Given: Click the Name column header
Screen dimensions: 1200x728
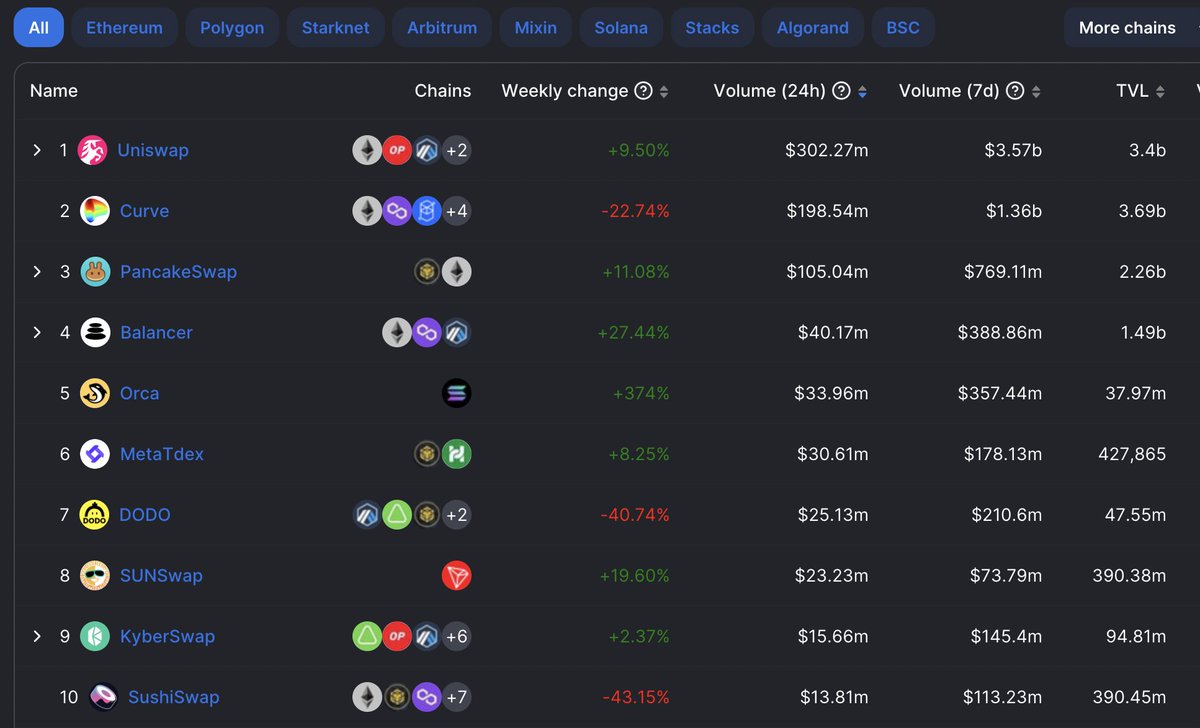Looking at the screenshot, I should point(54,91).
